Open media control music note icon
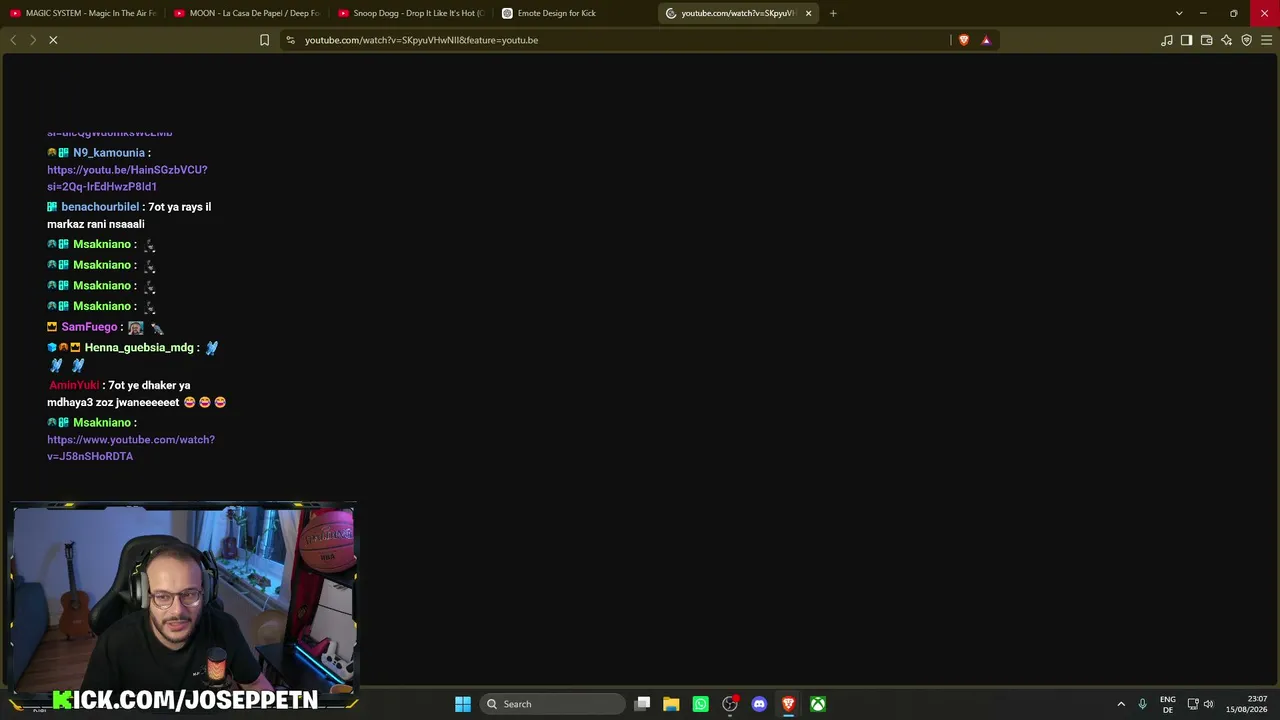1280x720 pixels. pos(1167,40)
